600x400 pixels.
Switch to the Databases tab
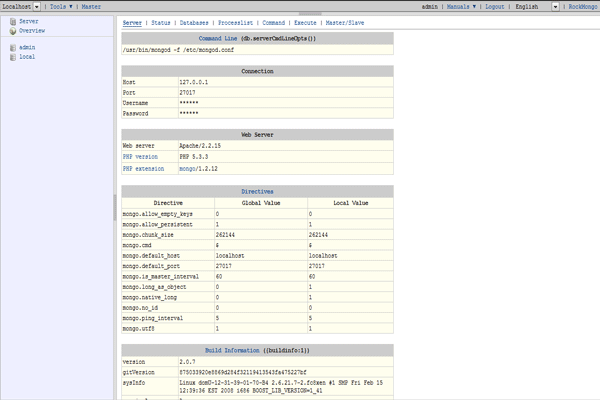[x=195, y=21]
